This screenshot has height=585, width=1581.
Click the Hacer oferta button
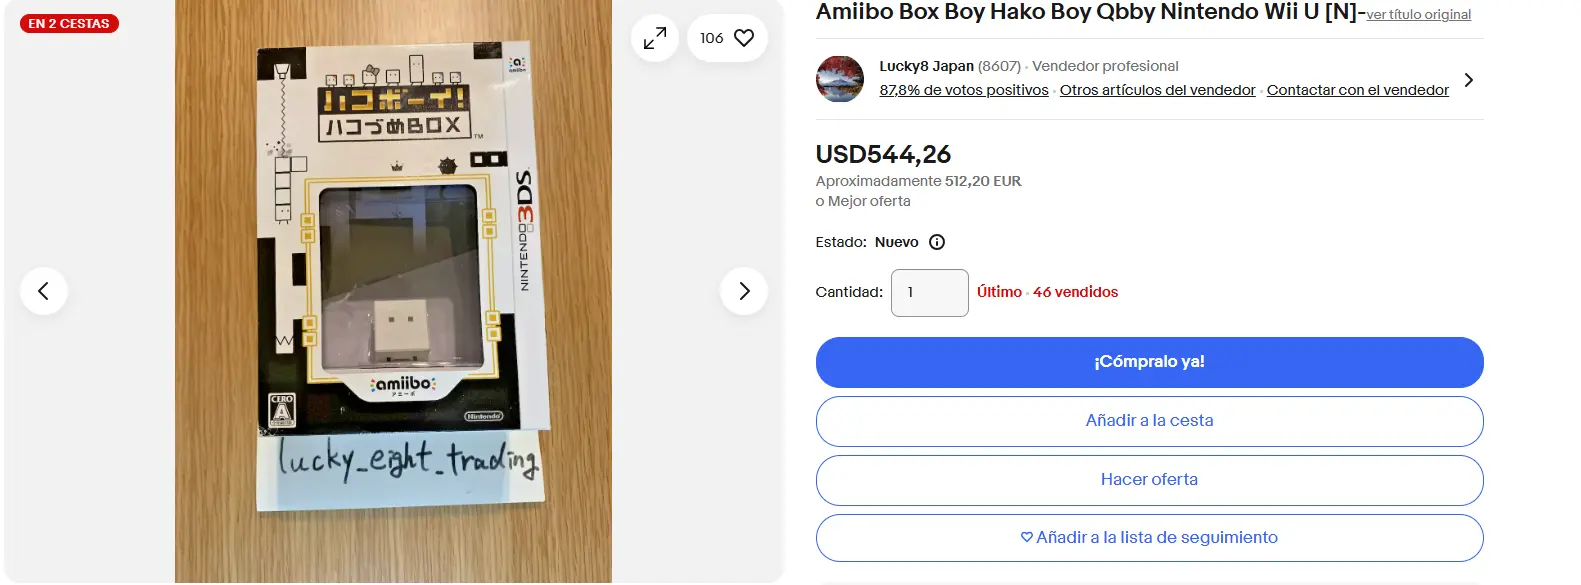pyautogui.click(x=1149, y=480)
